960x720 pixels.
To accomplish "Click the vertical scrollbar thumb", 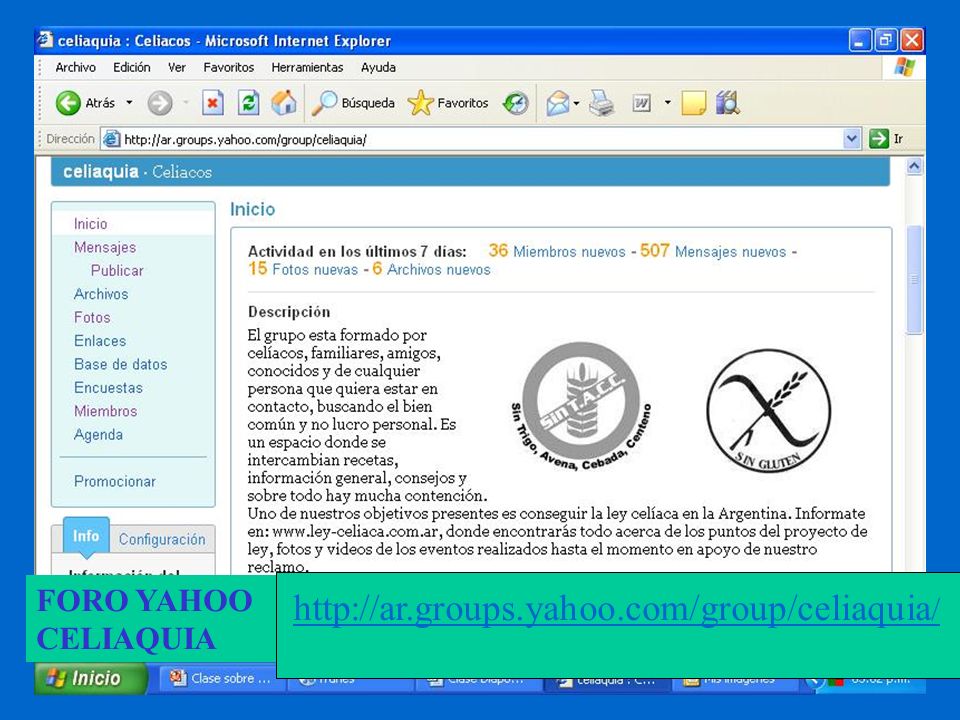I will click(x=914, y=279).
